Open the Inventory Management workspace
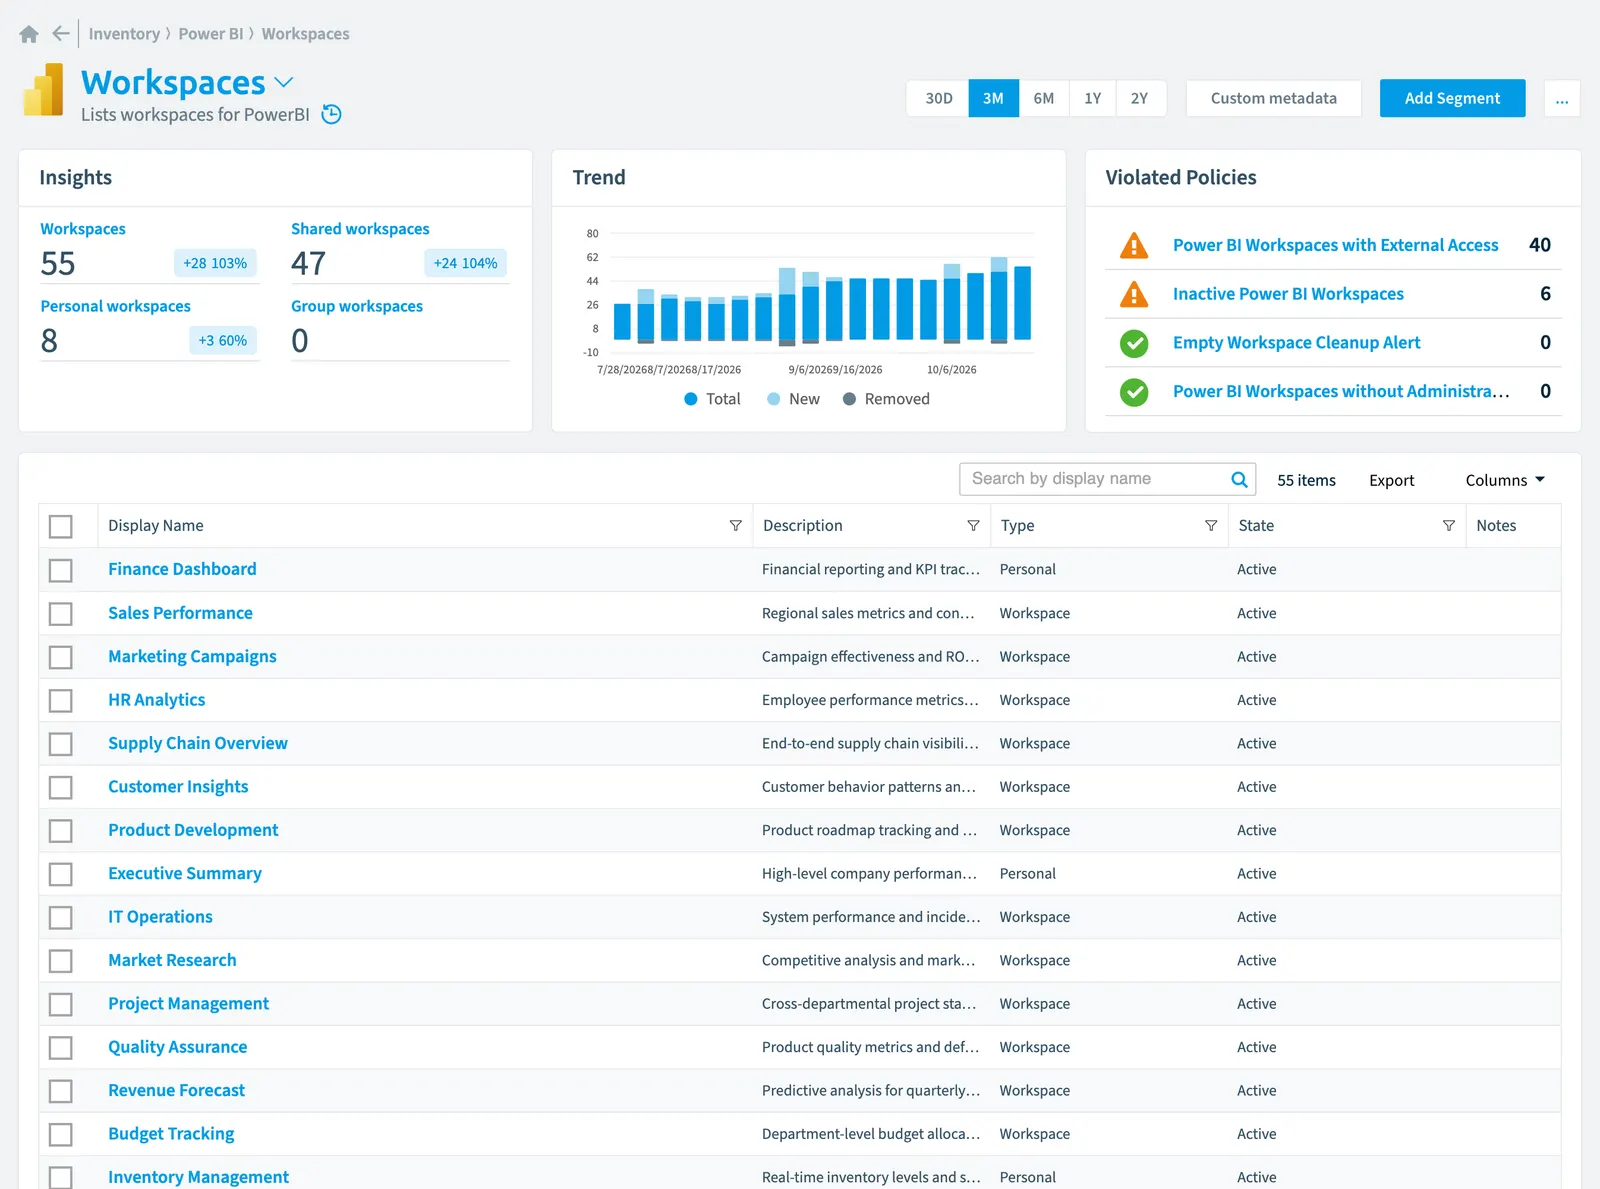The image size is (1600, 1189). point(198,1177)
